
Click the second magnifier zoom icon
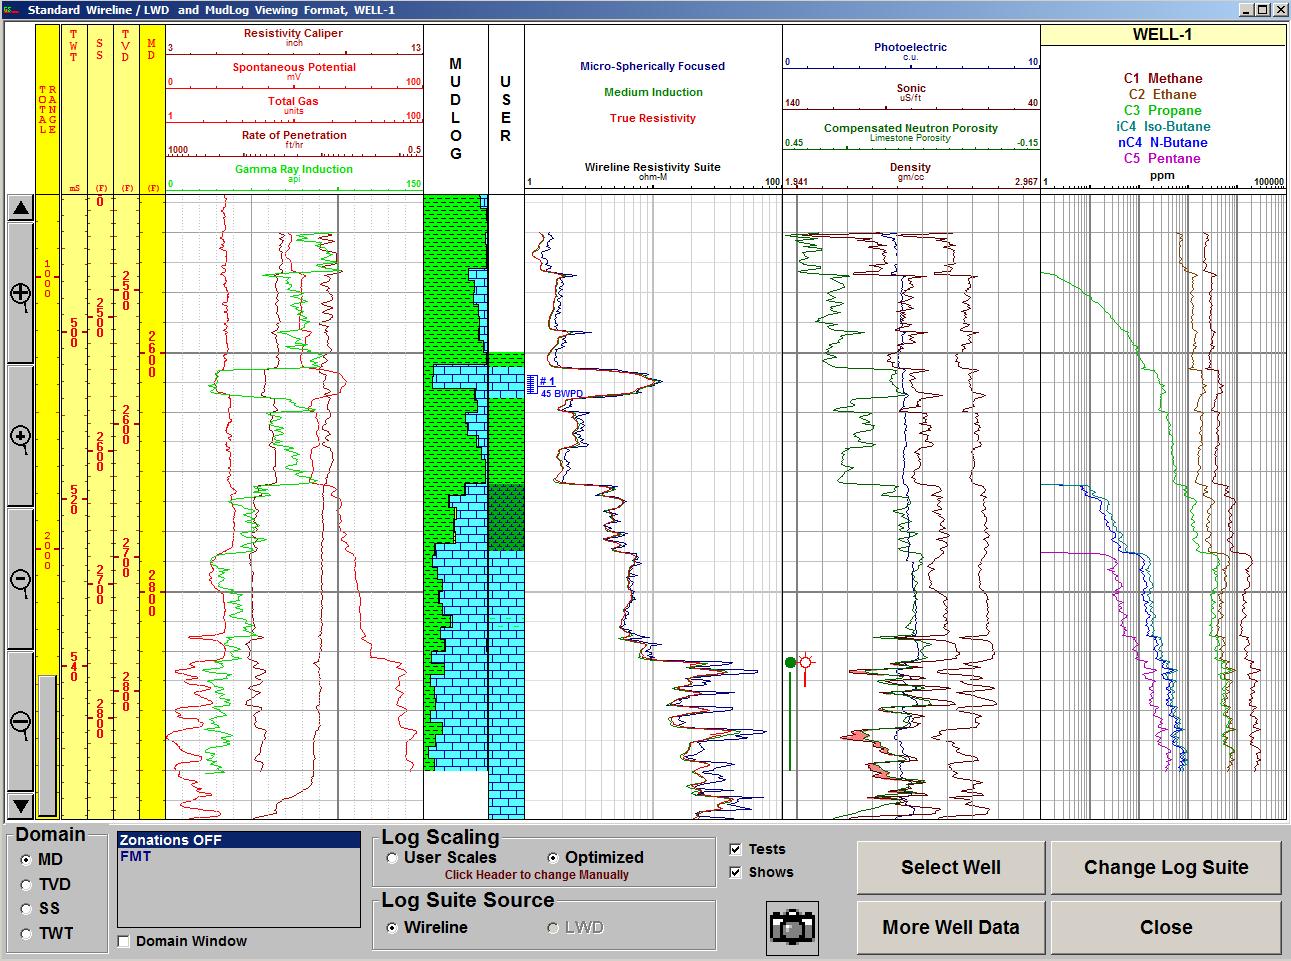click(x=20, y=438)
